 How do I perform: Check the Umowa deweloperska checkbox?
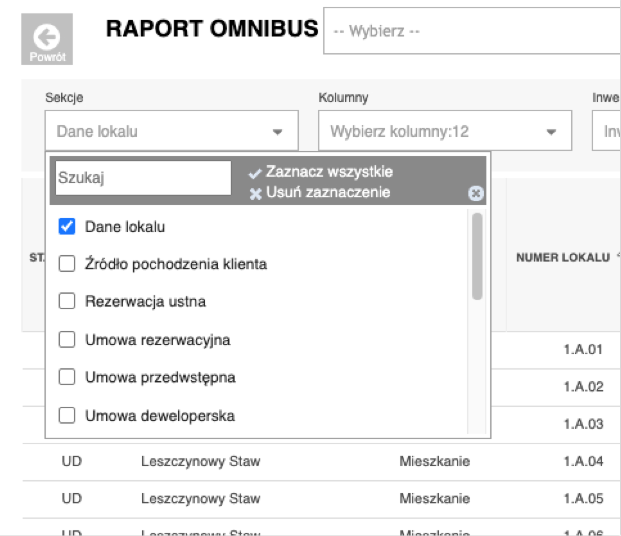pos(67,416)
